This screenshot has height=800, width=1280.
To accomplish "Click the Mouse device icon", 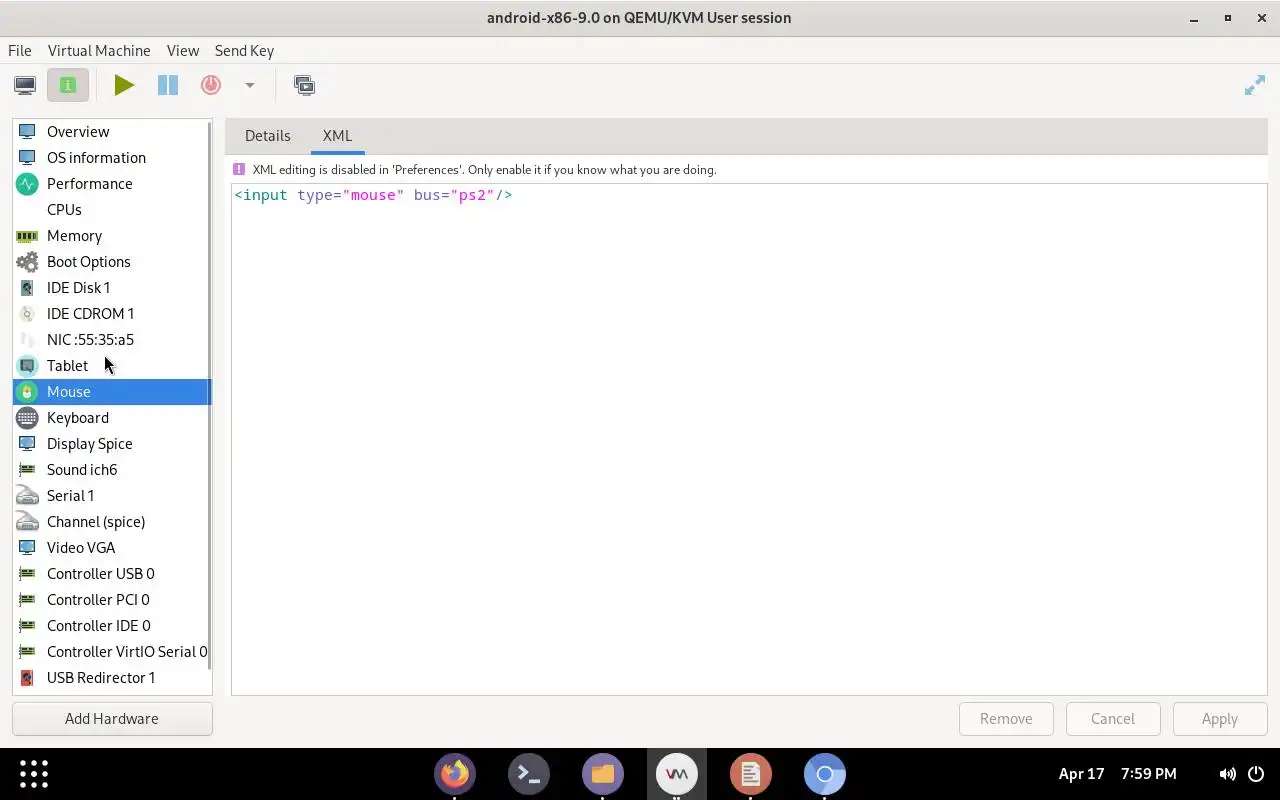I will pyautogui.click(x=27, y=392).
